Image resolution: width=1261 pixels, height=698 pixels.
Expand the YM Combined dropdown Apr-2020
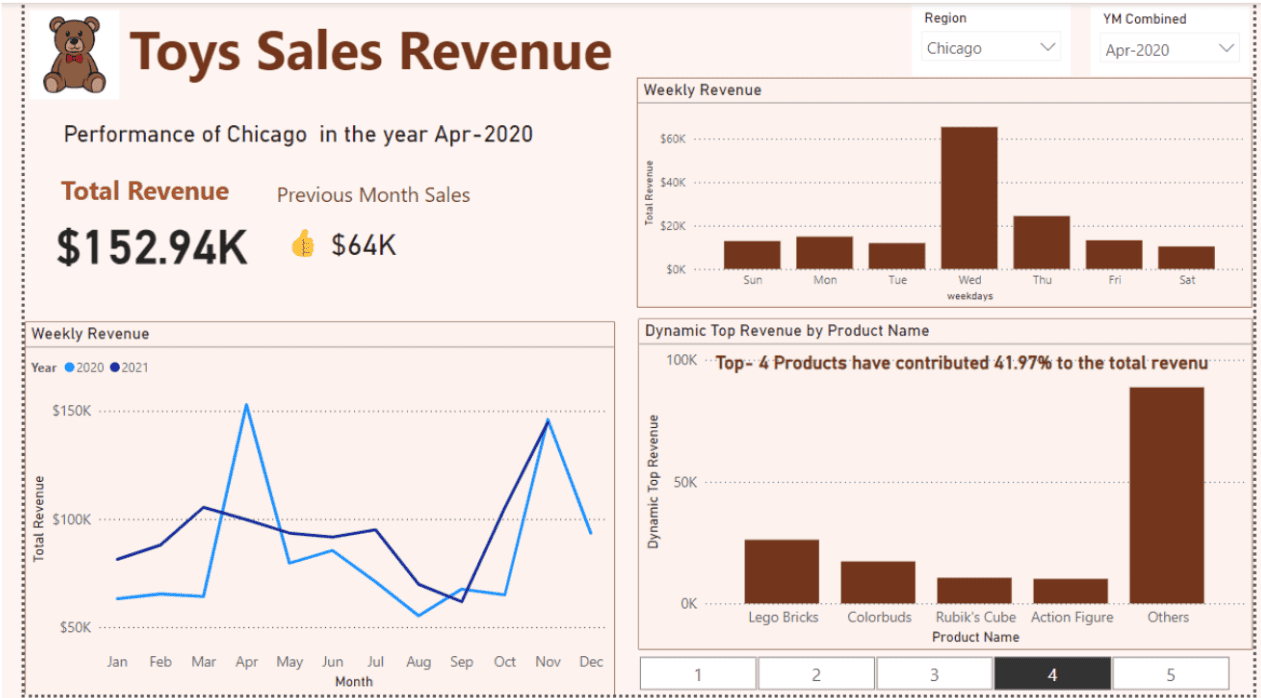pyautogui.click(x=1169, y=49)
